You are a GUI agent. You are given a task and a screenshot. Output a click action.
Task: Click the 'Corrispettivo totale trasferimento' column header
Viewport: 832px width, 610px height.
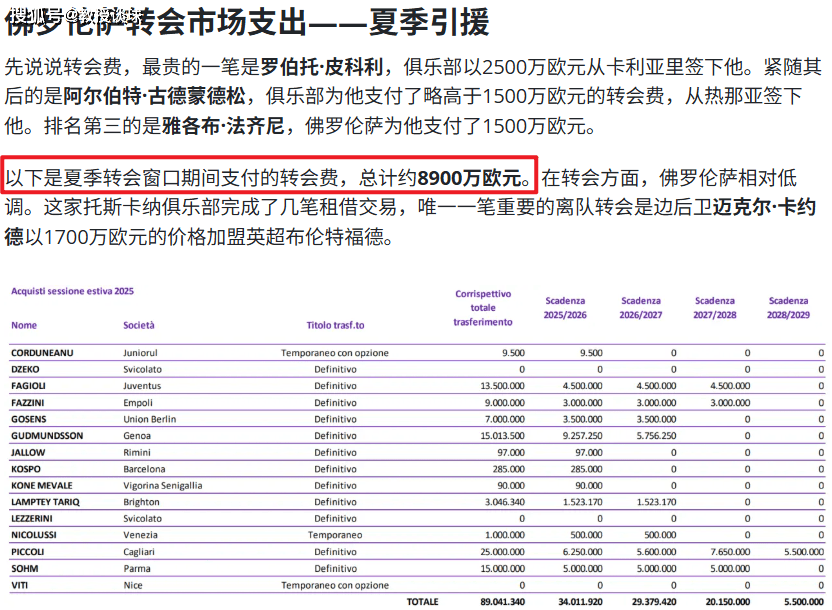tap(483, 308)
